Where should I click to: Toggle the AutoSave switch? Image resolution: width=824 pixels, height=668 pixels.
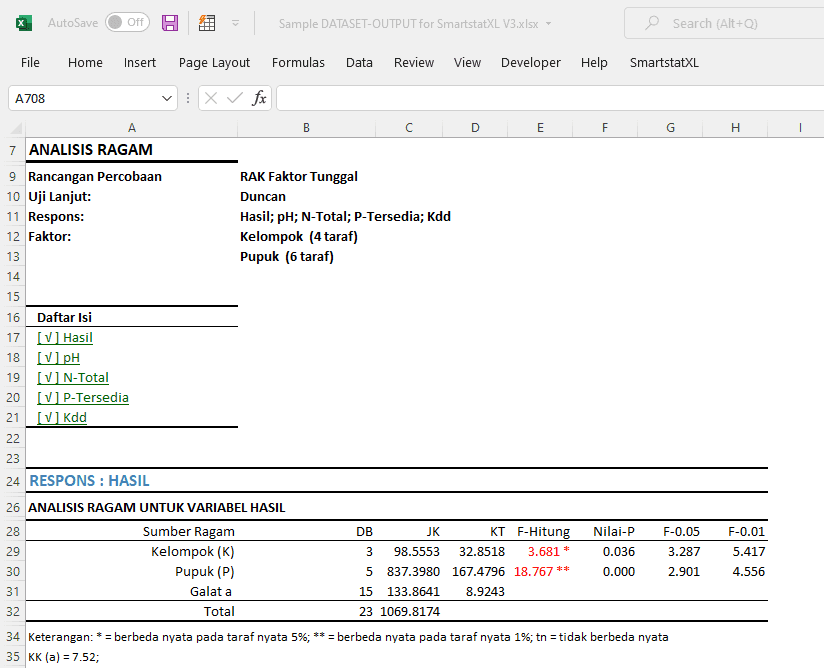[127, 22]
